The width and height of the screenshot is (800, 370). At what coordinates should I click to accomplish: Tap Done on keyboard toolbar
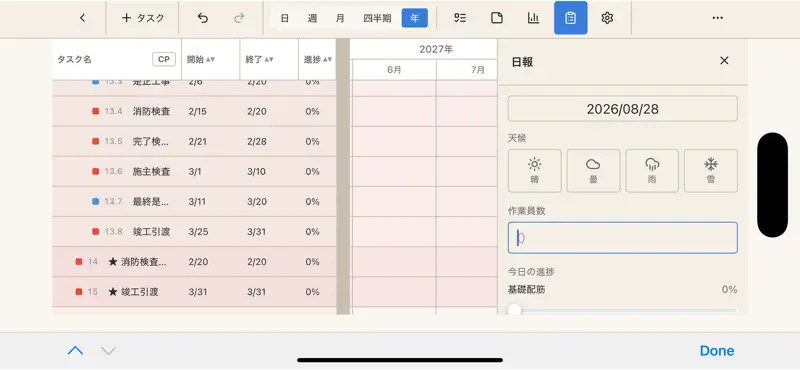click(717, 351)
